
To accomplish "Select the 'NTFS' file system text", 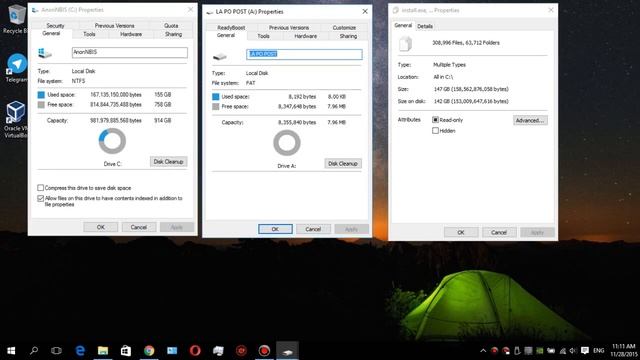I will 78,81.
